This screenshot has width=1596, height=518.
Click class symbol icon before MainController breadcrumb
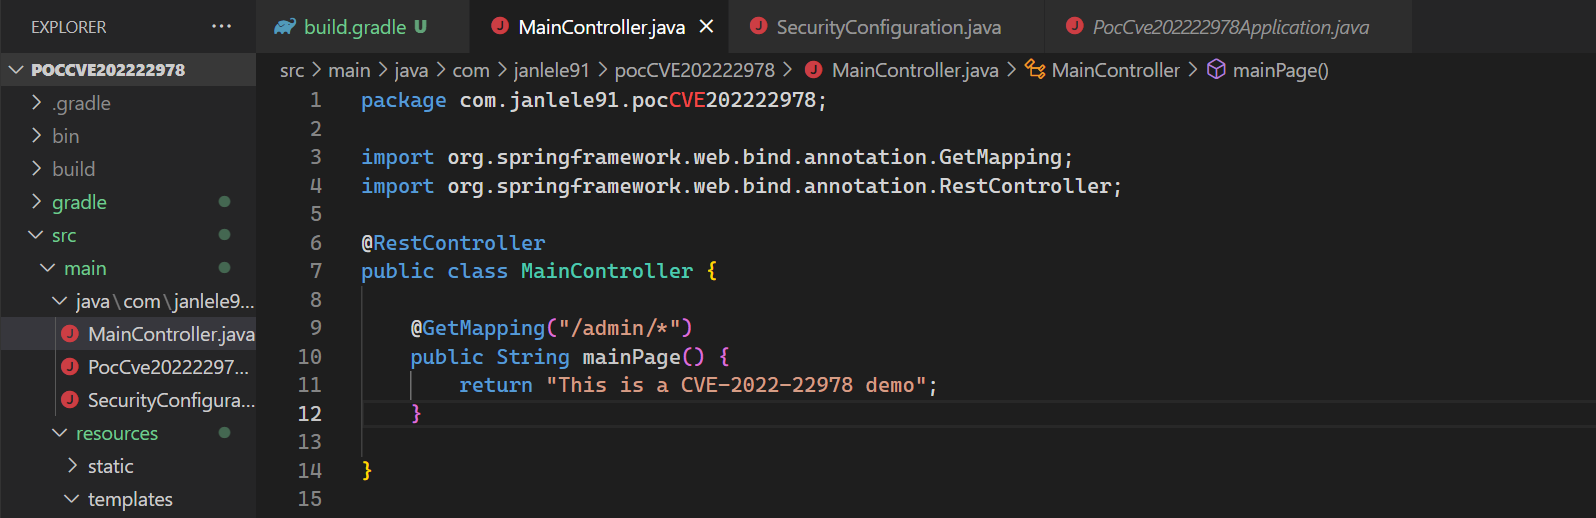click(1035, 70)
